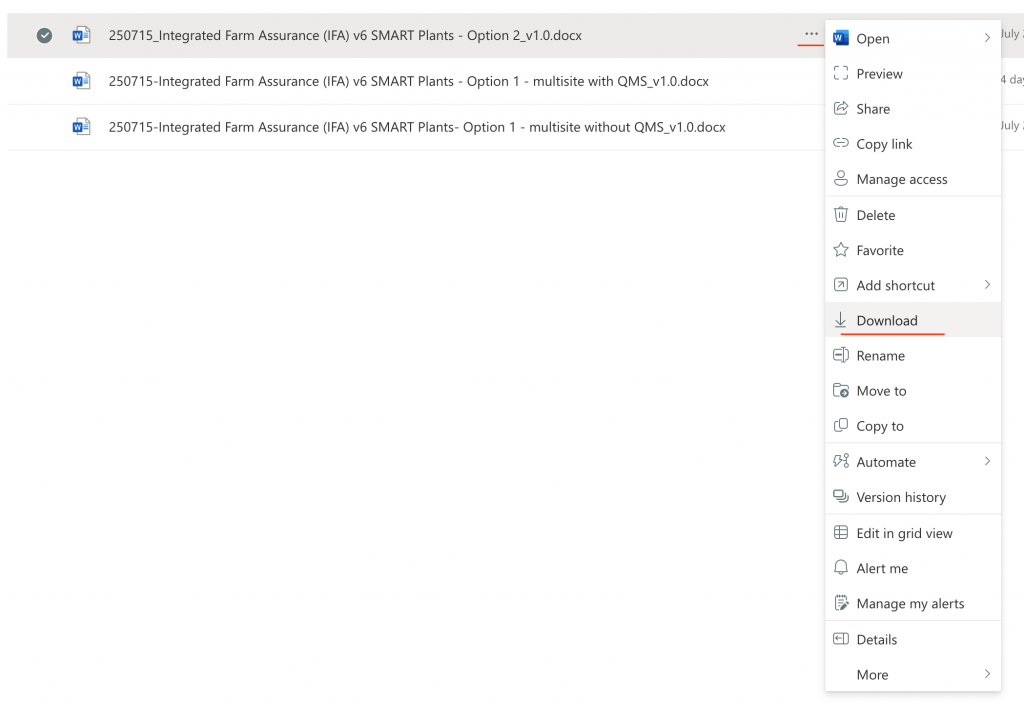Click the chain link icon for Copy link
1024x719 pixels.
point(841,144)
